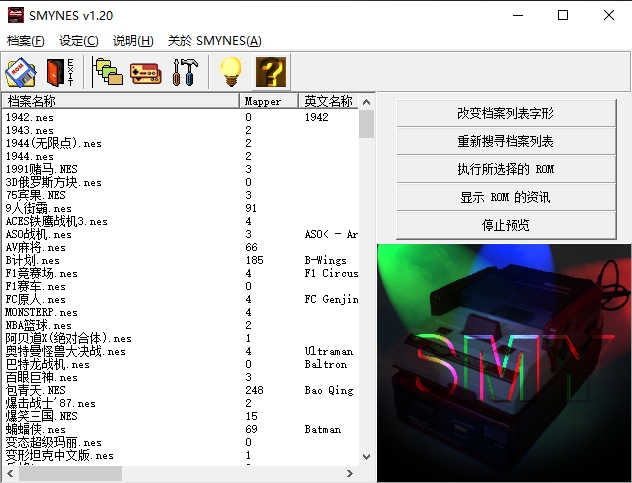Click the open ROM file toolbar icon
The width and height of the screenshot is (632, 483).
22,72
